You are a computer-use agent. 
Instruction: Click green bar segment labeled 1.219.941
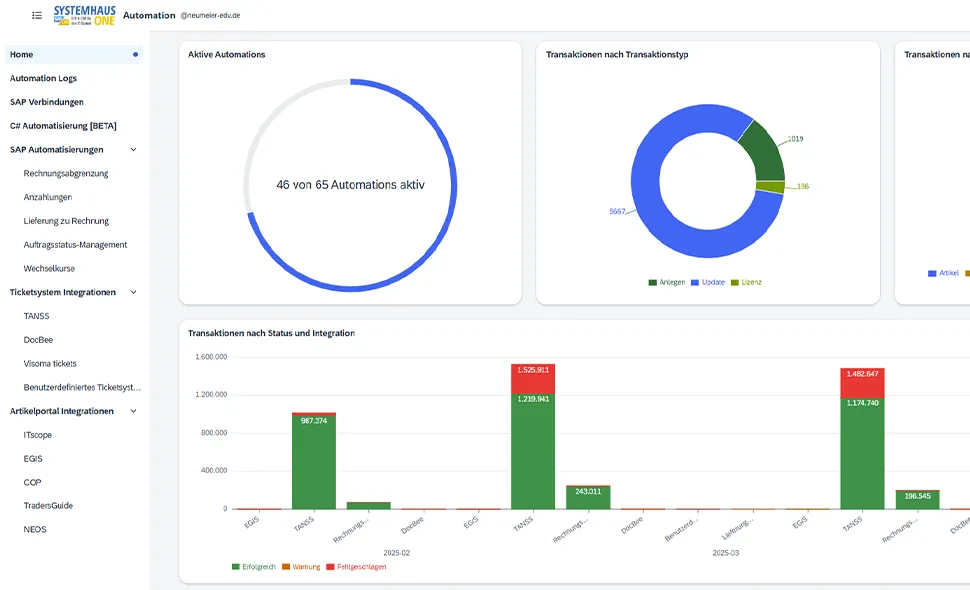pyautogui.click(x=533, y=451)
